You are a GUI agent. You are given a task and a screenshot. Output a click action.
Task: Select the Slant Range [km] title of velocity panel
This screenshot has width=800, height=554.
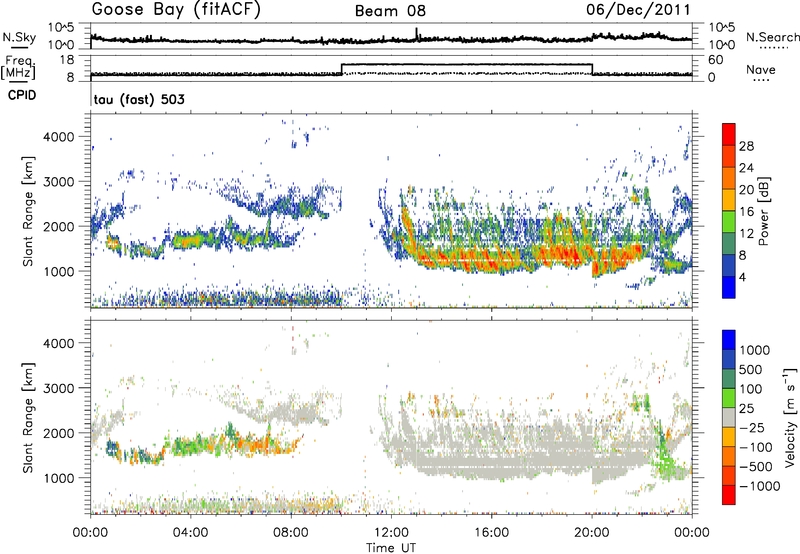(27, 417)
